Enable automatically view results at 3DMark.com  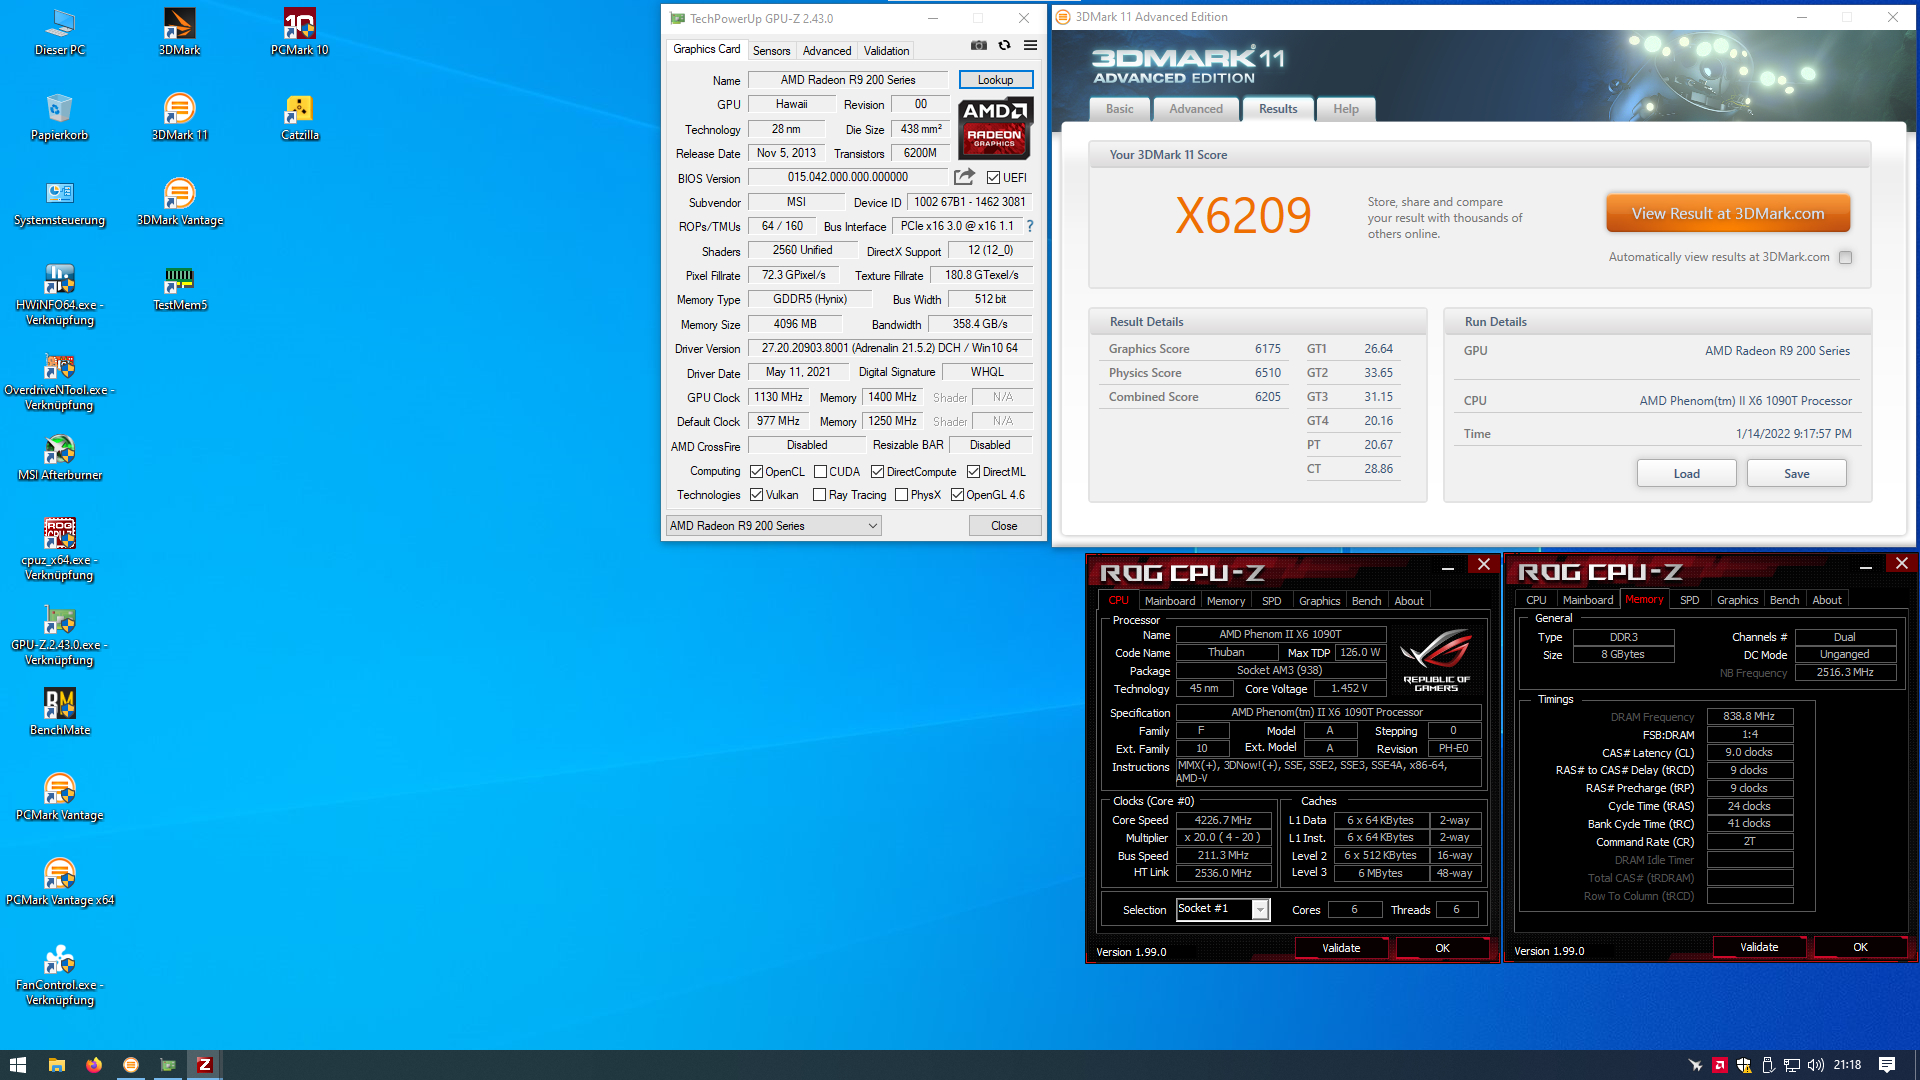pos(1845,258)
